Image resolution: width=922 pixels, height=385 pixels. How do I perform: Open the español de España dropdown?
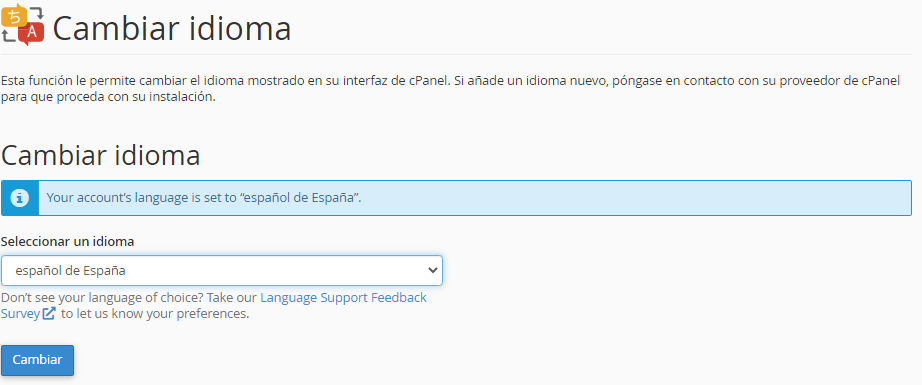coord(222,270)
